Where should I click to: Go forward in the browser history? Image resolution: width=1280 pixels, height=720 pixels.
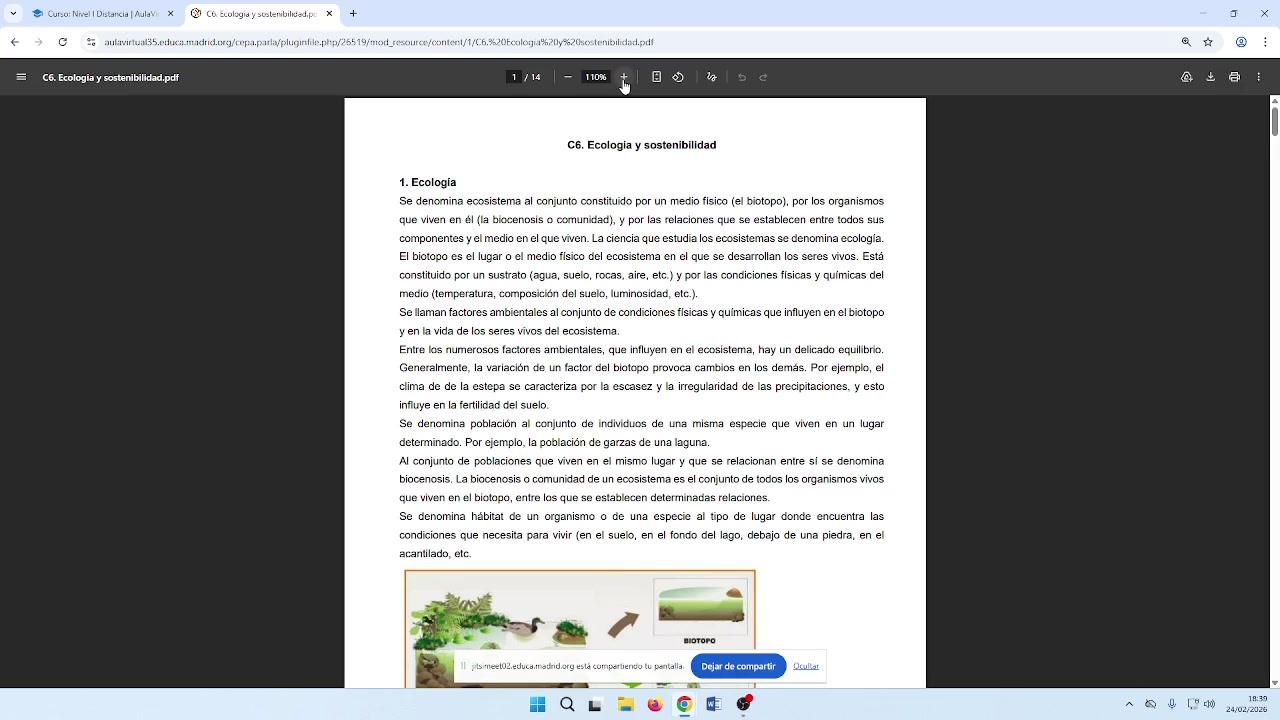38,42
